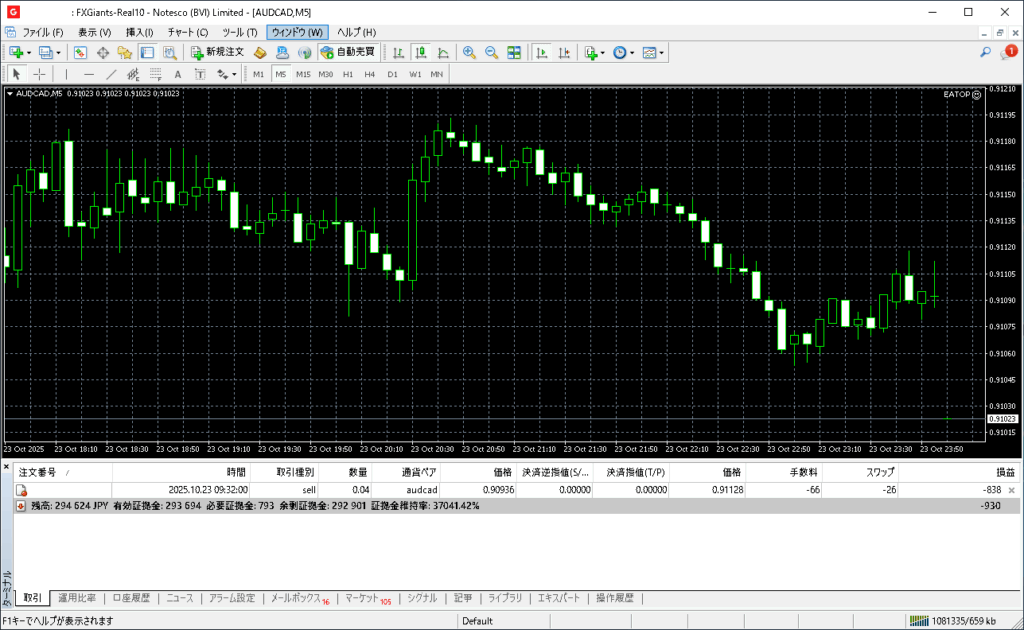The width and height of the screenshot is (1024, 630).
Task: Select the Trendline drawing tool
Action: coord(111,74)
